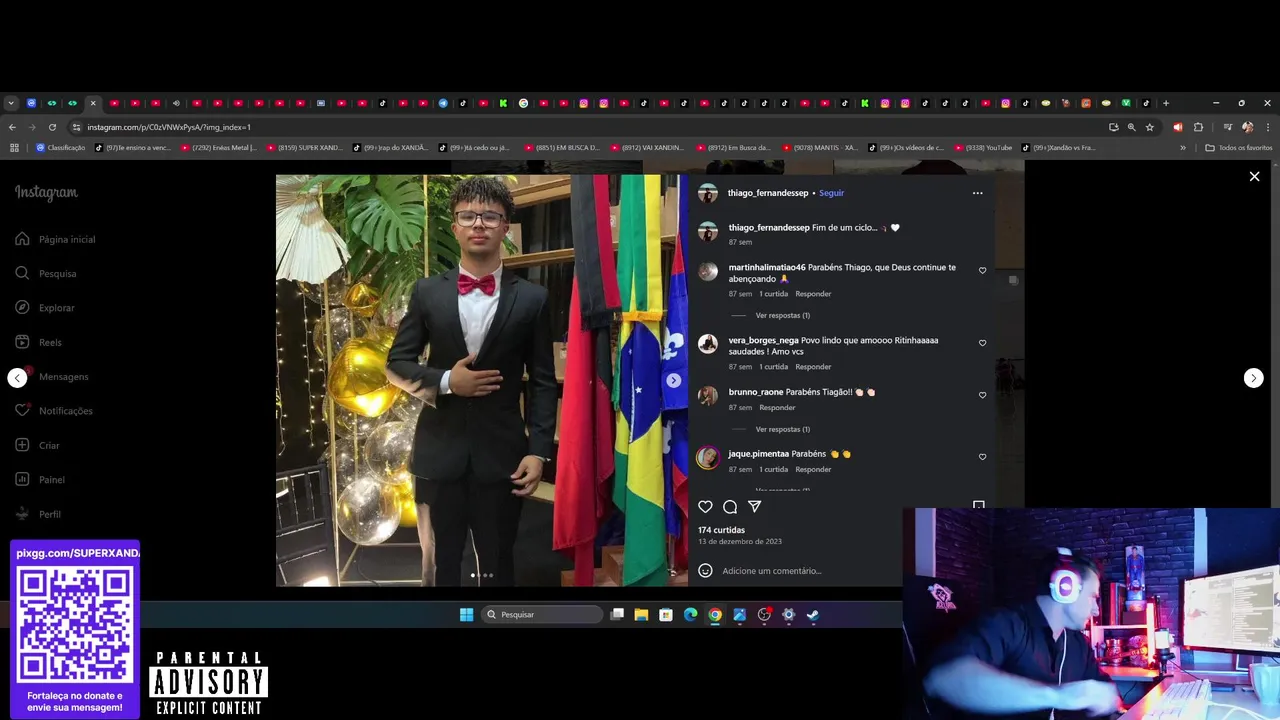Reply to vera_borges_nega's comment
The height and width of the screenshot is (720, 1280).
tap(813, 367)
